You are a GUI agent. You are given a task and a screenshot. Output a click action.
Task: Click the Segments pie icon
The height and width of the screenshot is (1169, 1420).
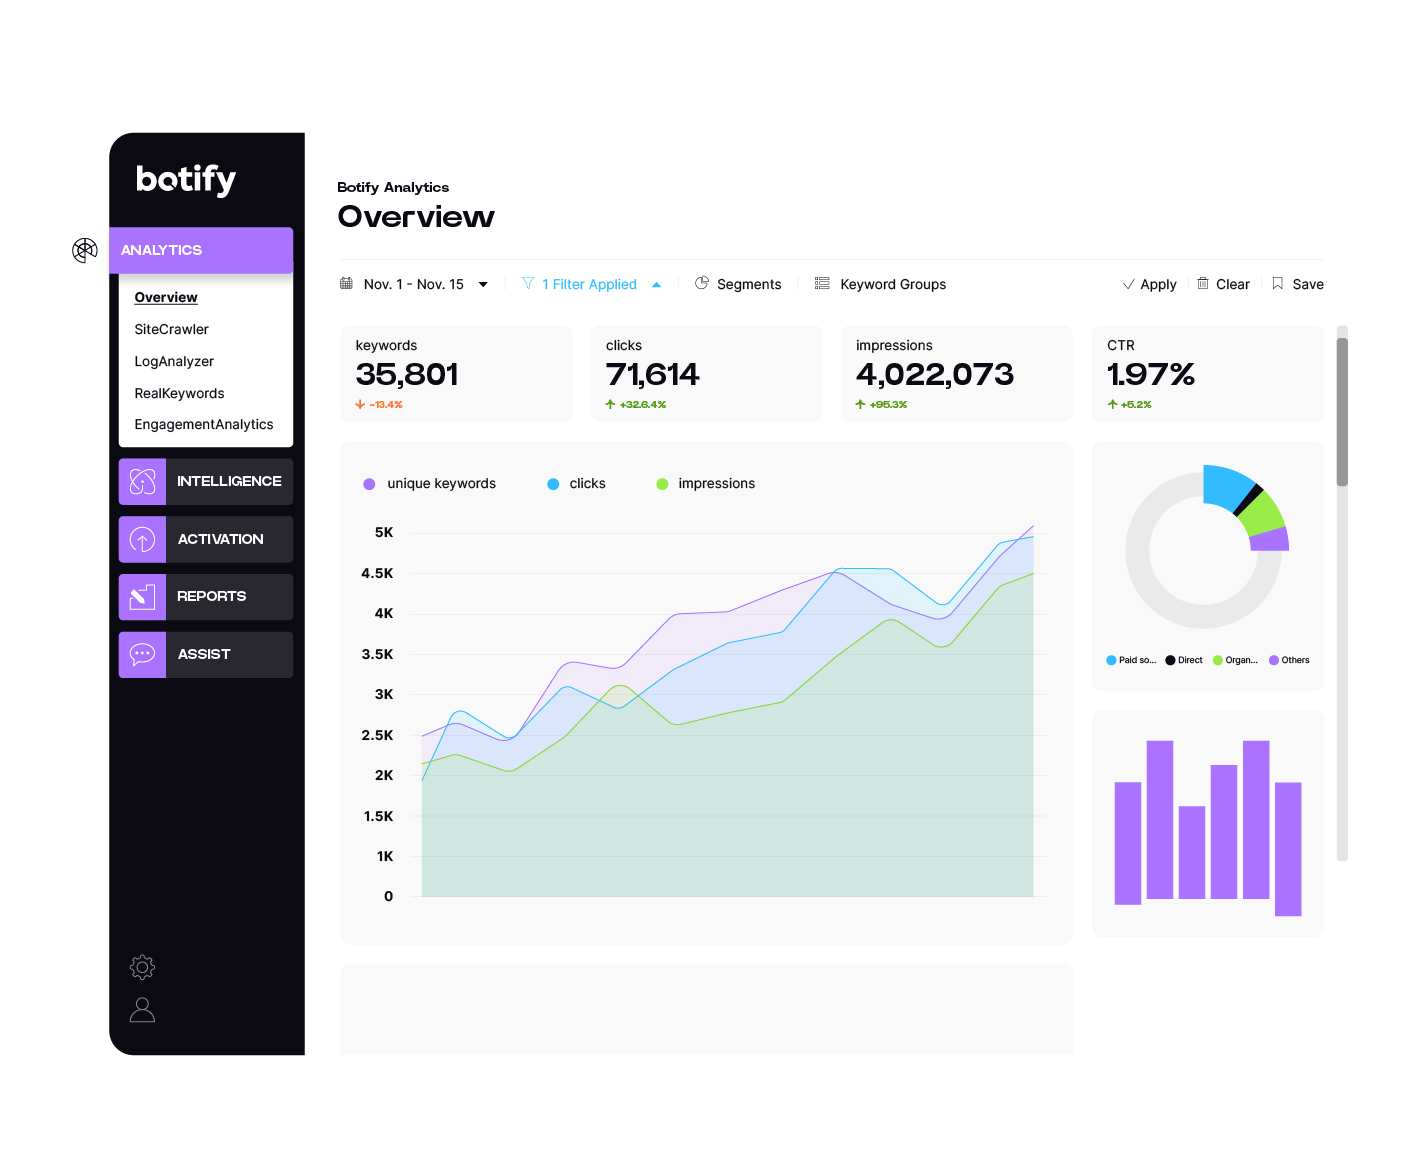pos(702,283)
